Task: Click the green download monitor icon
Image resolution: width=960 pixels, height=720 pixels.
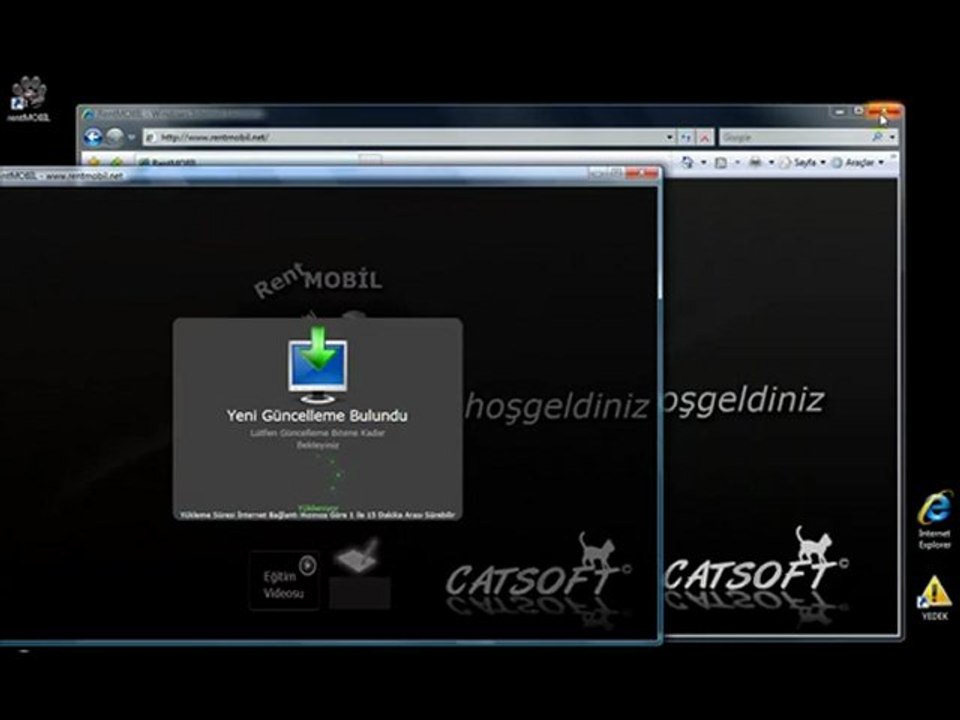Action: (318, 365)
